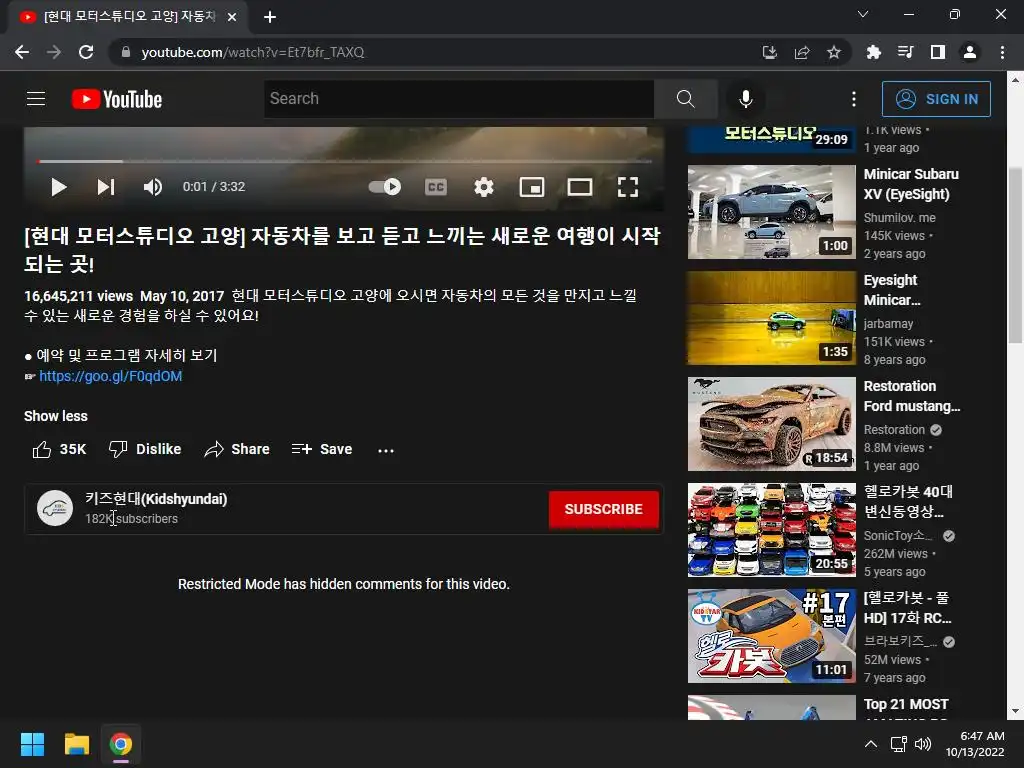
Task: Open the 29:09 video thumbnail
Action: pyautogui.click(x=771, y=140)
